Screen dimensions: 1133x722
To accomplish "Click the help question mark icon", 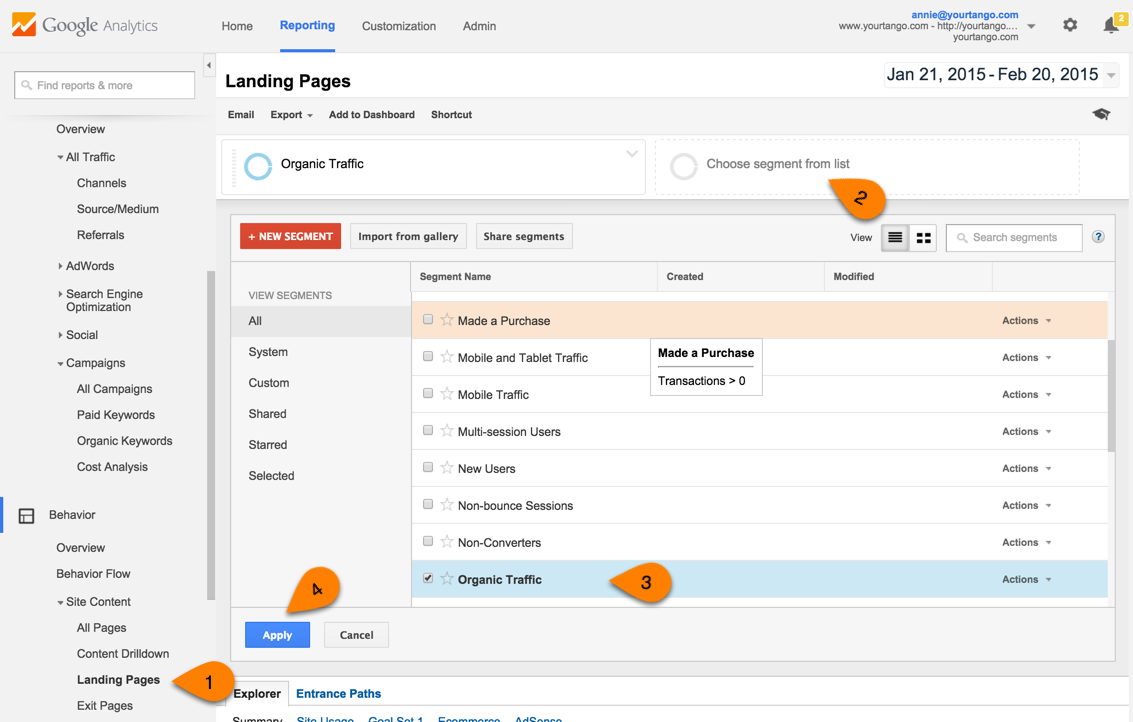I will pos(1098,237).
